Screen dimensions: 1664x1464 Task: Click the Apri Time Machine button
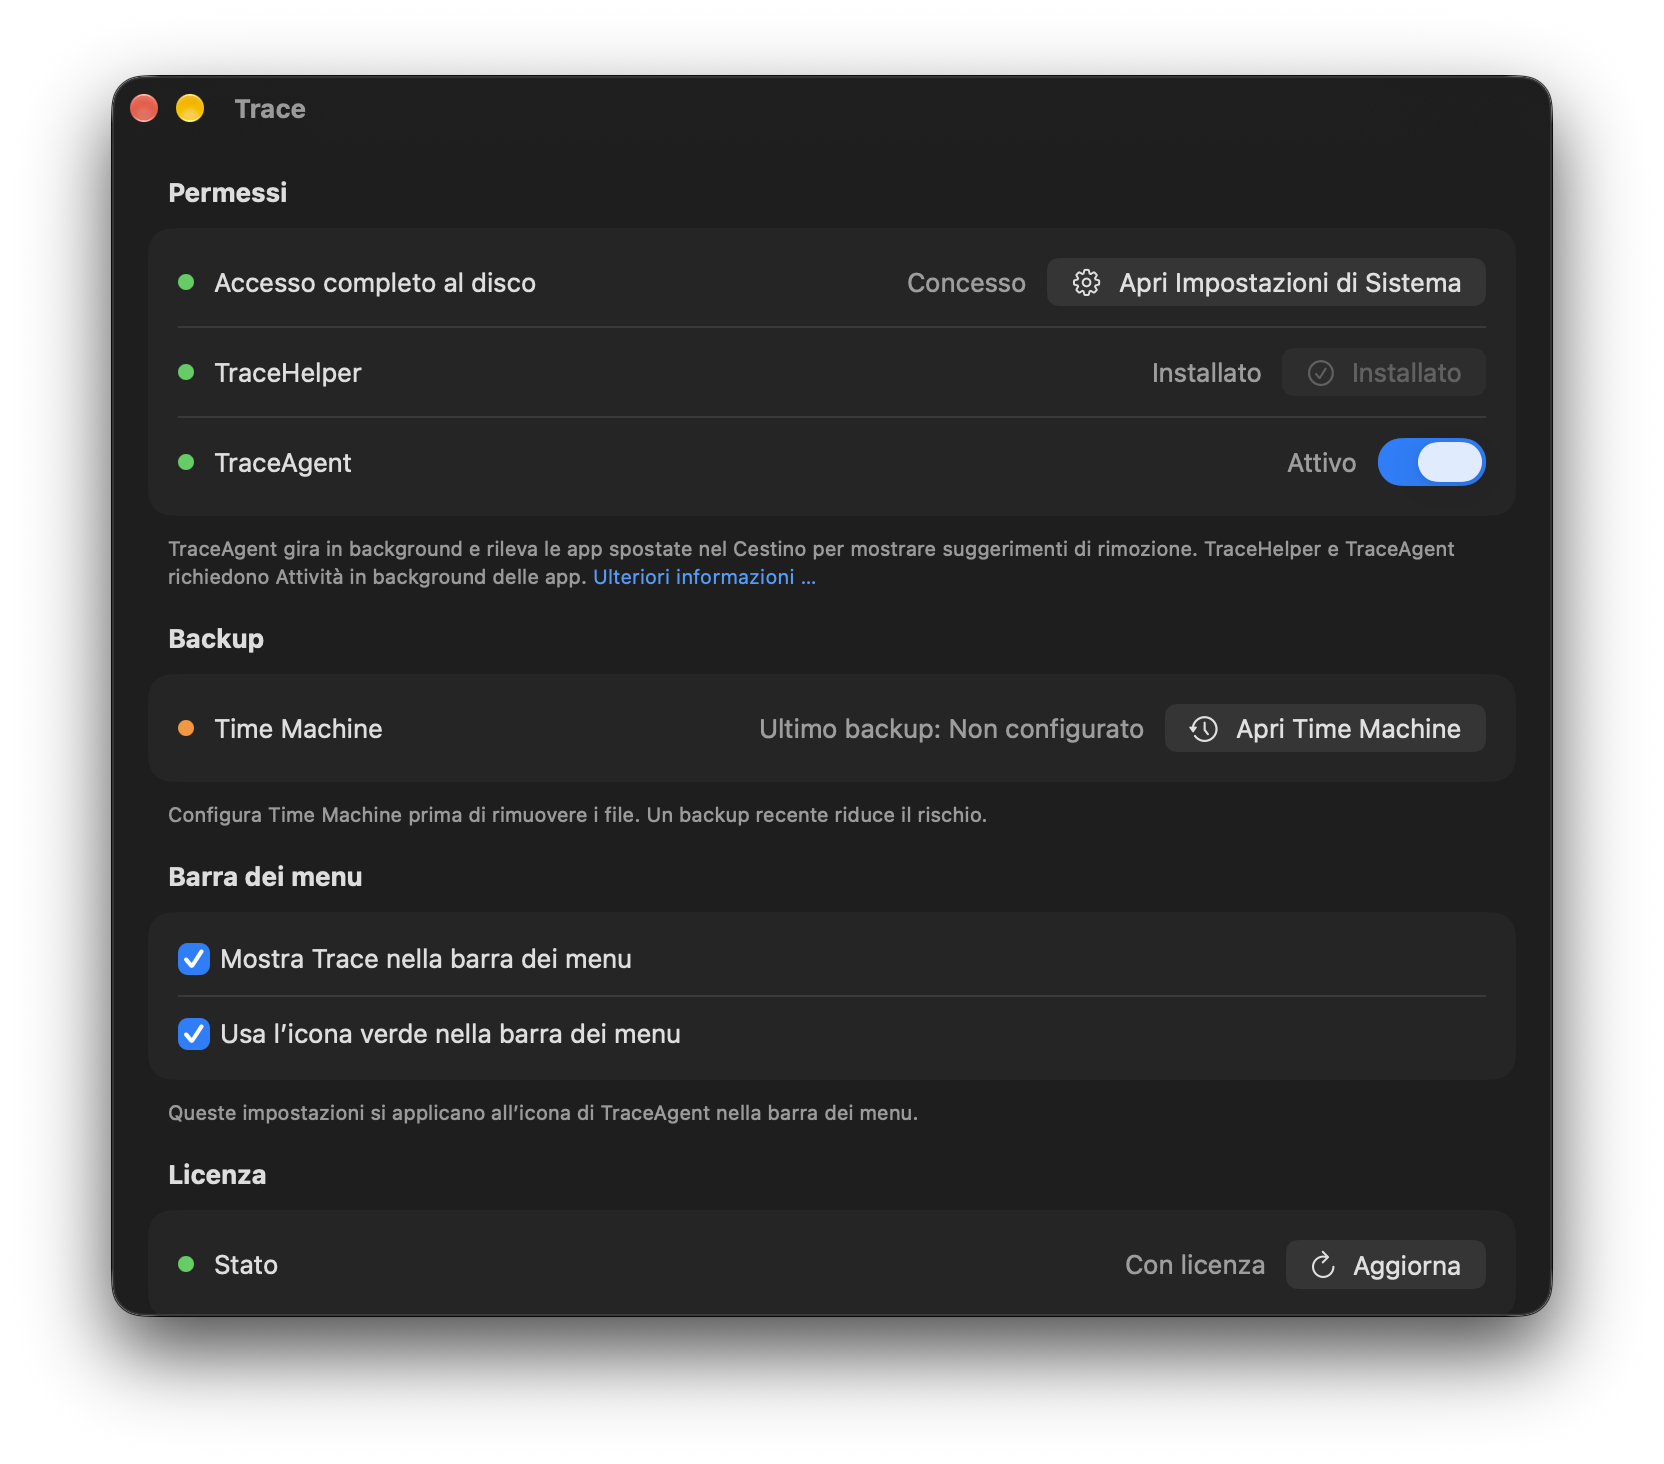tap(1325, 729)
